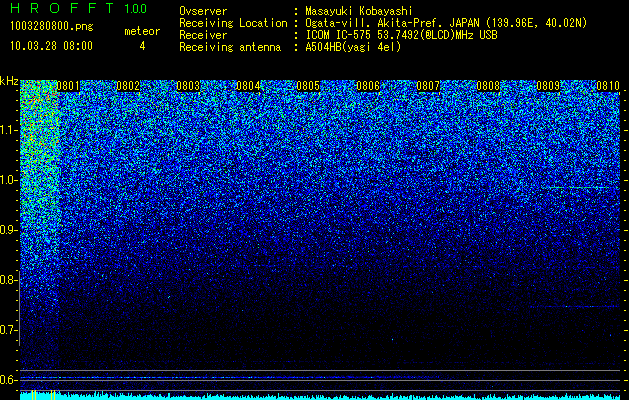Click the 0807 time marker
This screenshot has height=400, width=629.
coord(428,86)
